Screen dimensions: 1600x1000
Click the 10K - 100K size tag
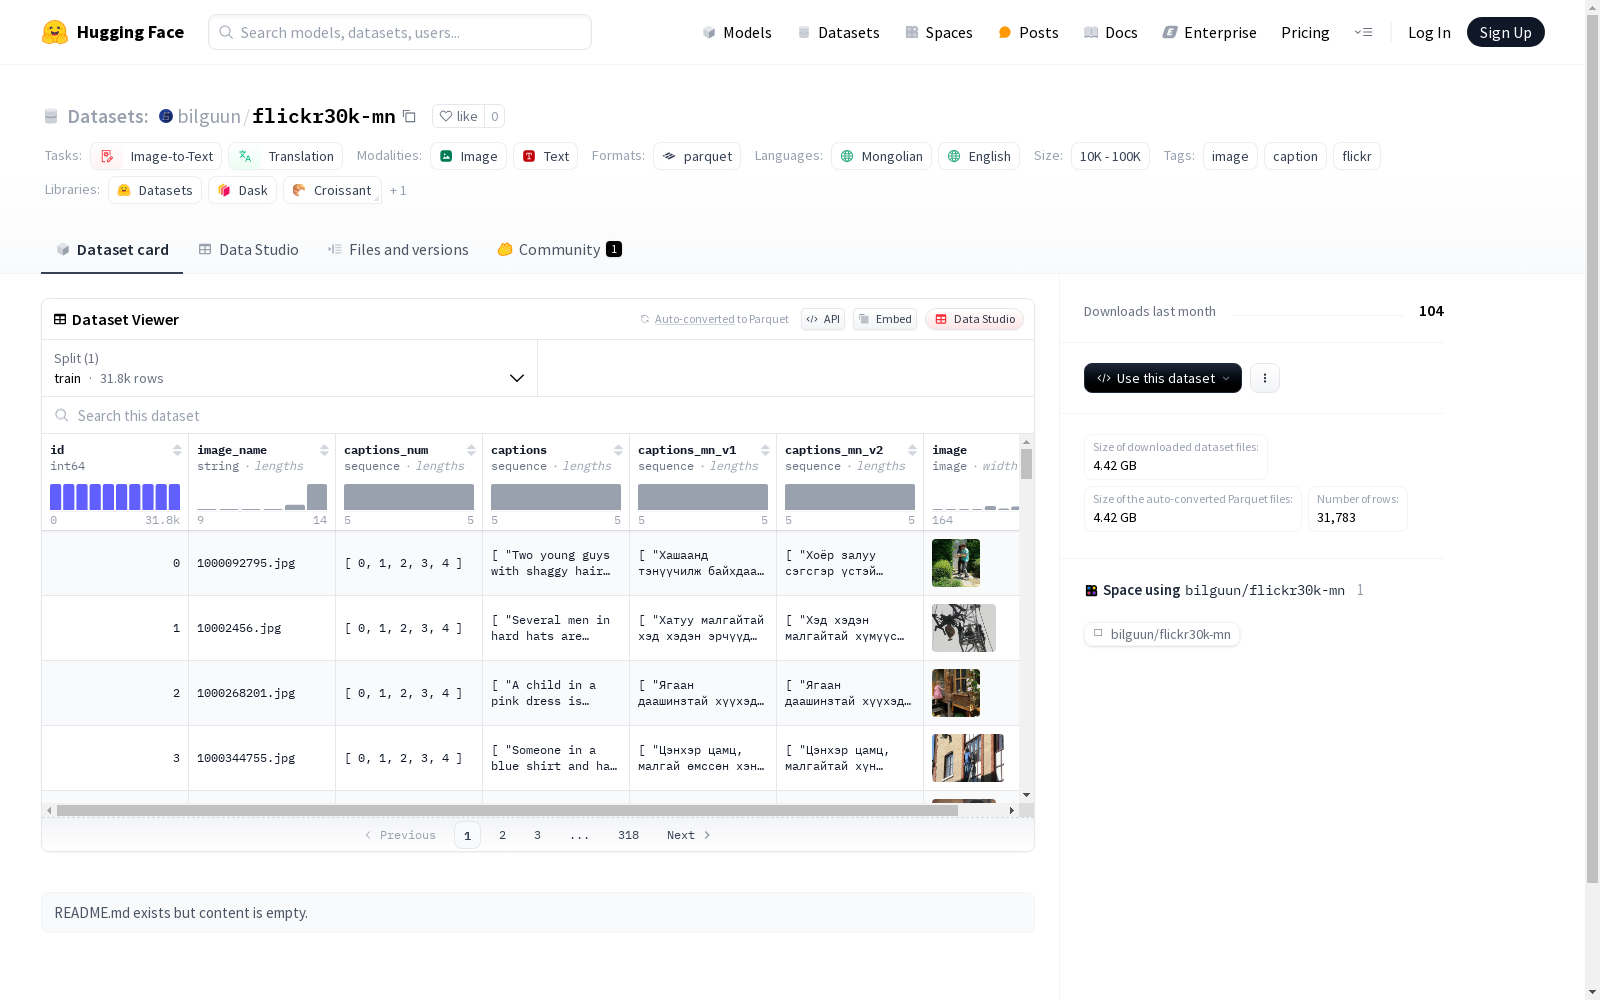[1110, 156]
